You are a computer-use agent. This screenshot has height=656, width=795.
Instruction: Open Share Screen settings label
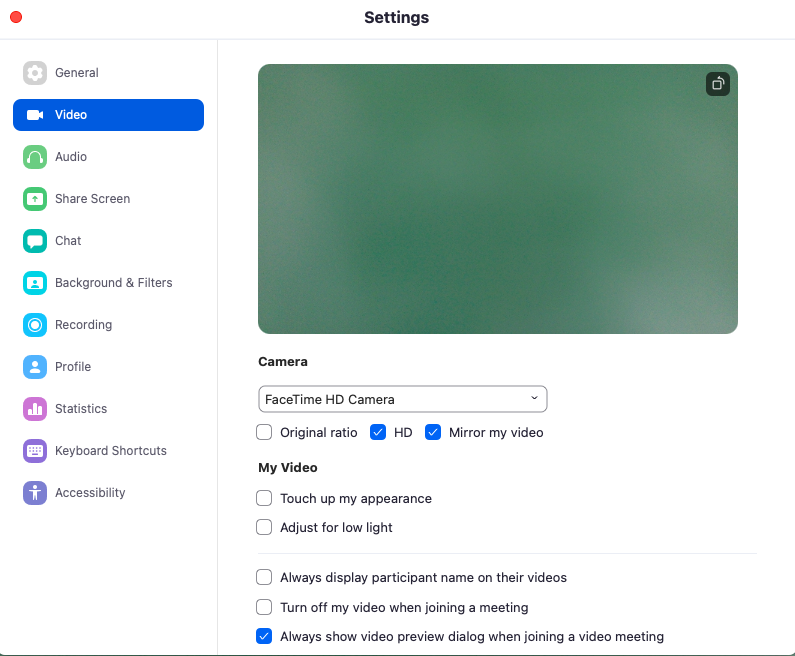[x=92, y=199]
